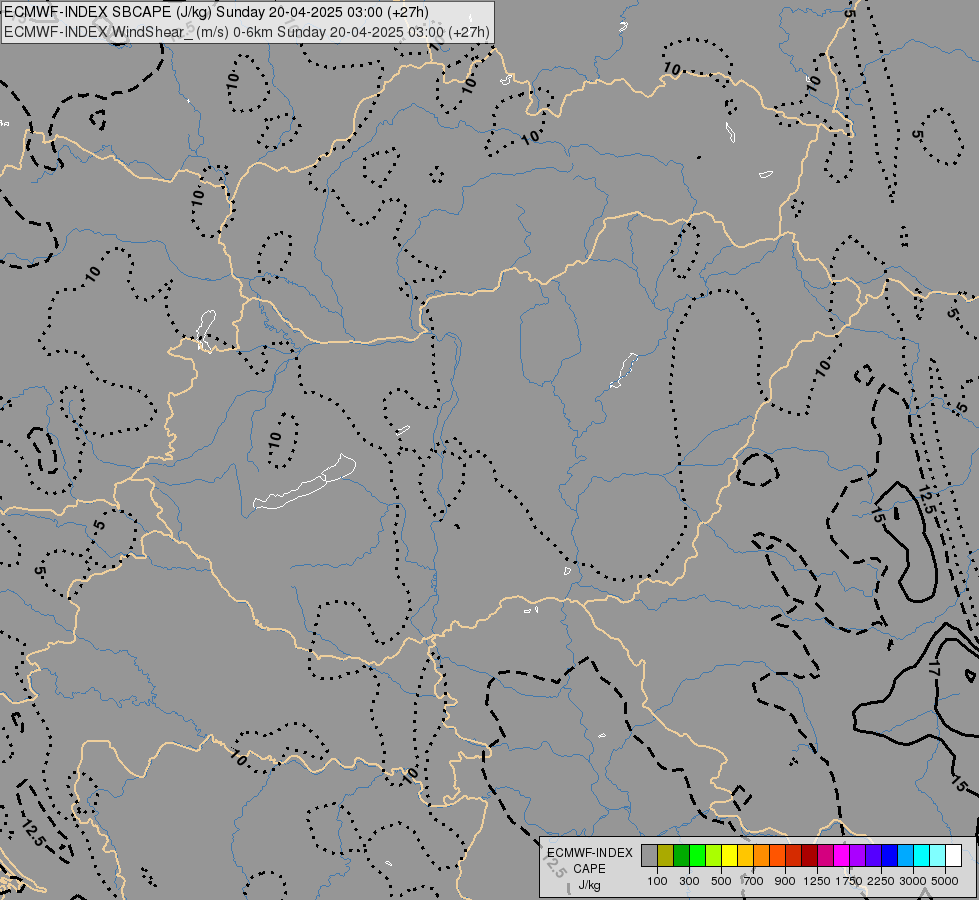Click the WindShear 0-6km title line
The image size is (979, 900).
pyautogui.click(x=247, y=32)
